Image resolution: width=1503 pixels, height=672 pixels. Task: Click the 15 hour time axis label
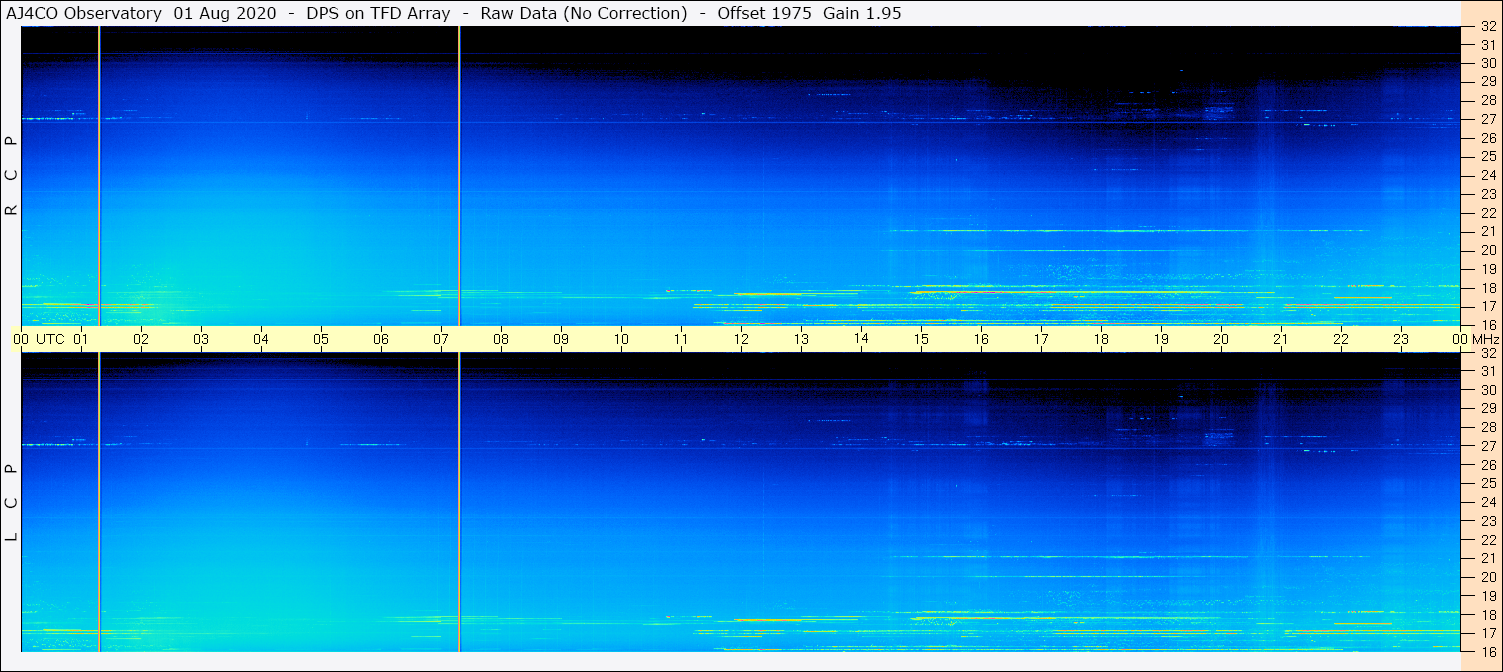pyautogui.click(x=921, y=339)
